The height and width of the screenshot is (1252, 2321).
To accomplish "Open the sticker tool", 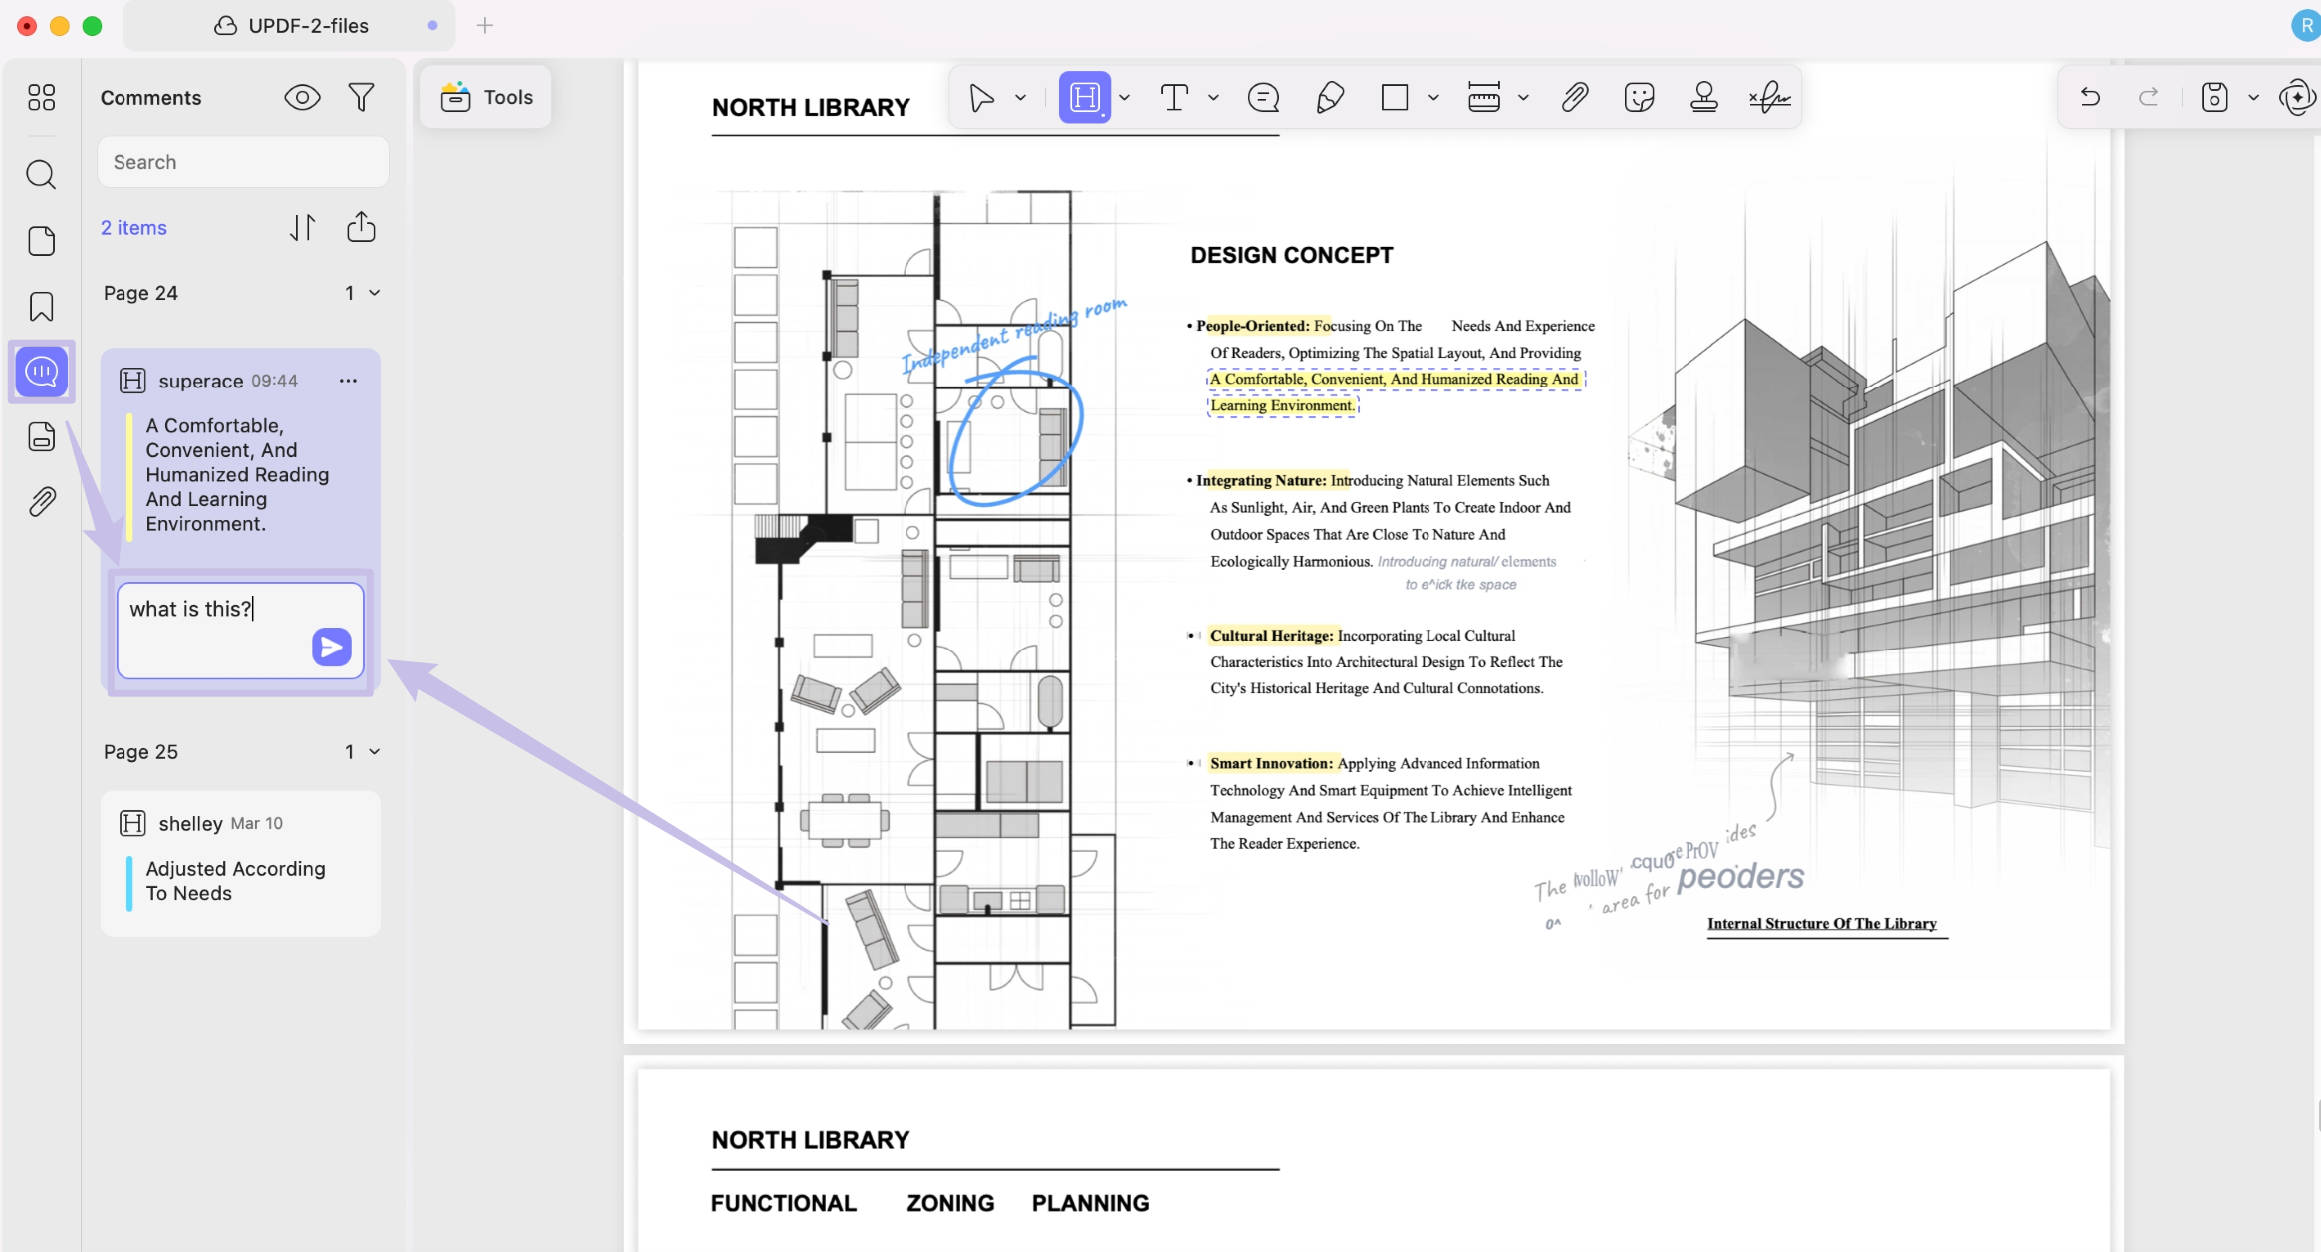I will click(1639, 97).
